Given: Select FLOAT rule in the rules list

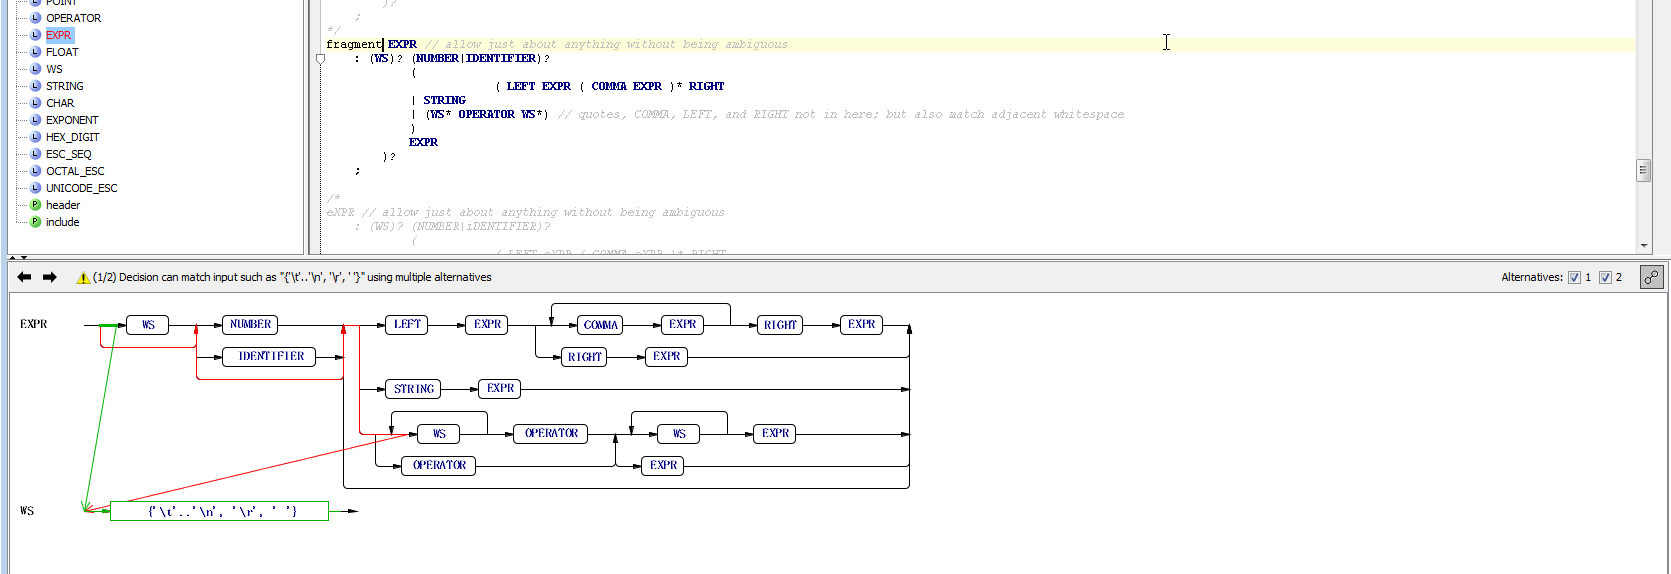Looking at the screenshot, I should pyautogui.click(x=62, y=52).
